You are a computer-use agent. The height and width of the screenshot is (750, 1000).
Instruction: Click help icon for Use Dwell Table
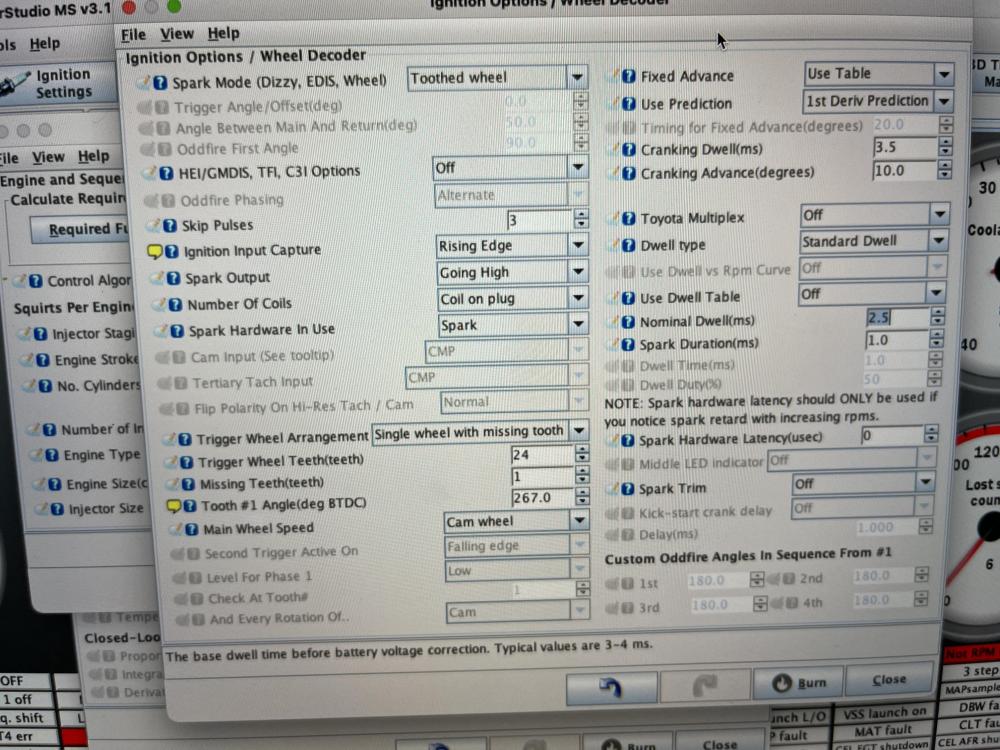(x=628, y=298)
